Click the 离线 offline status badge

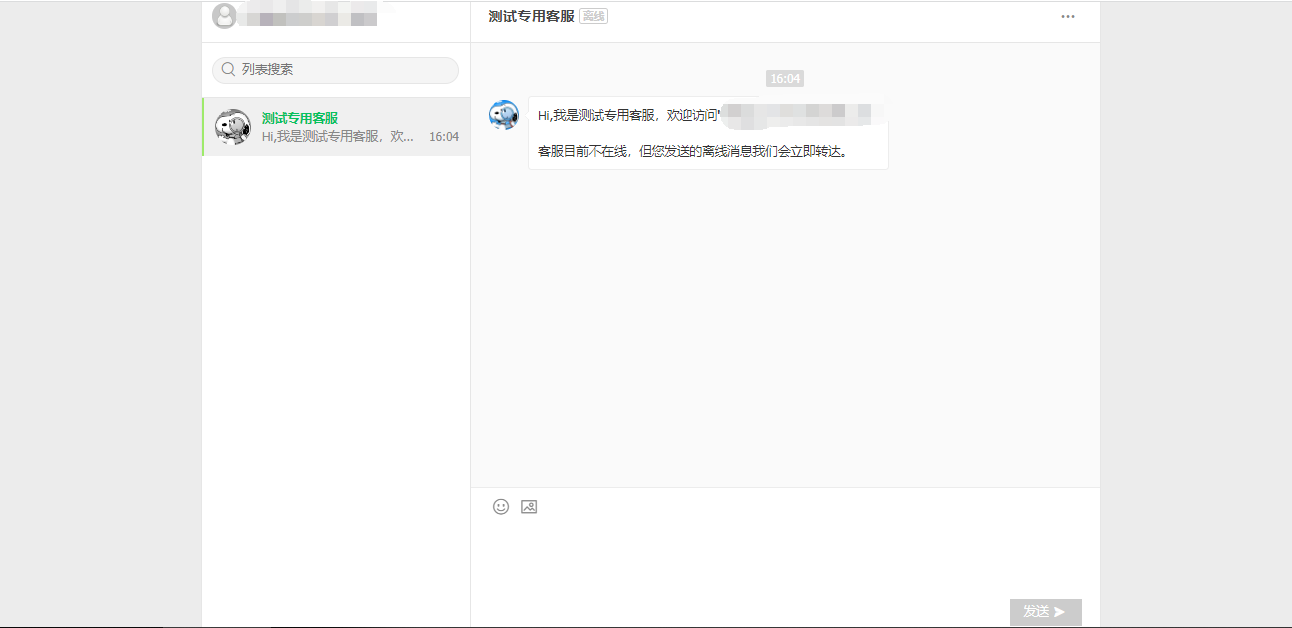pos(594,16)
